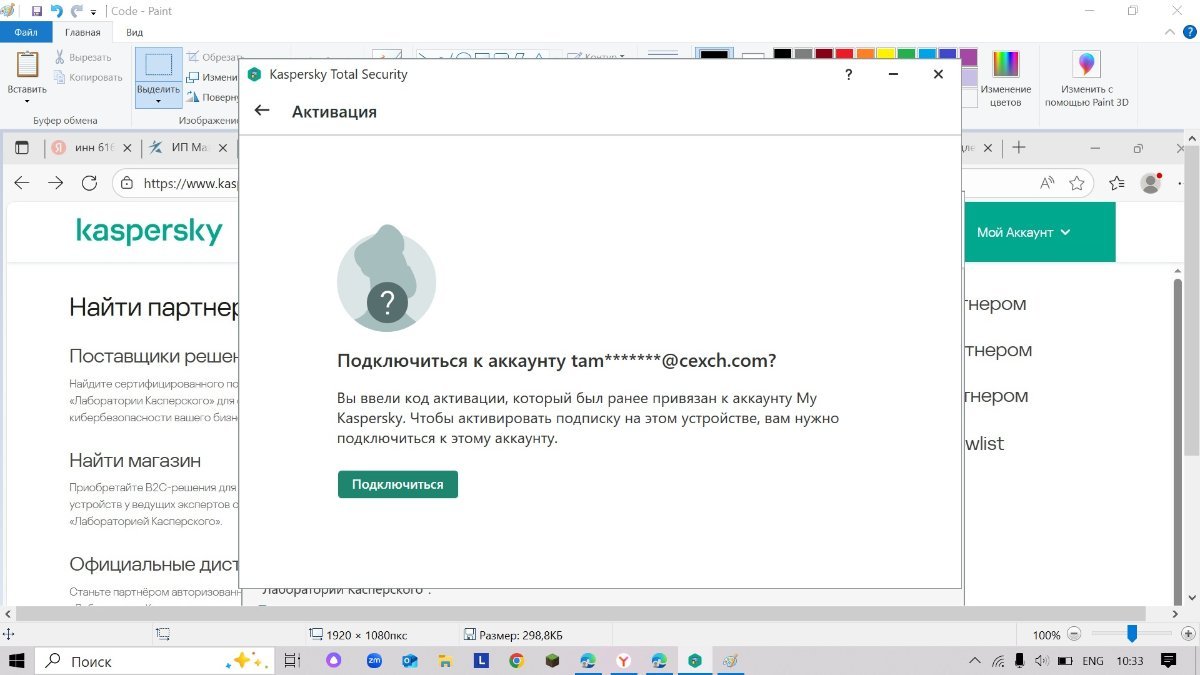Open Paint from the taskbar

(x=731, y=661)
